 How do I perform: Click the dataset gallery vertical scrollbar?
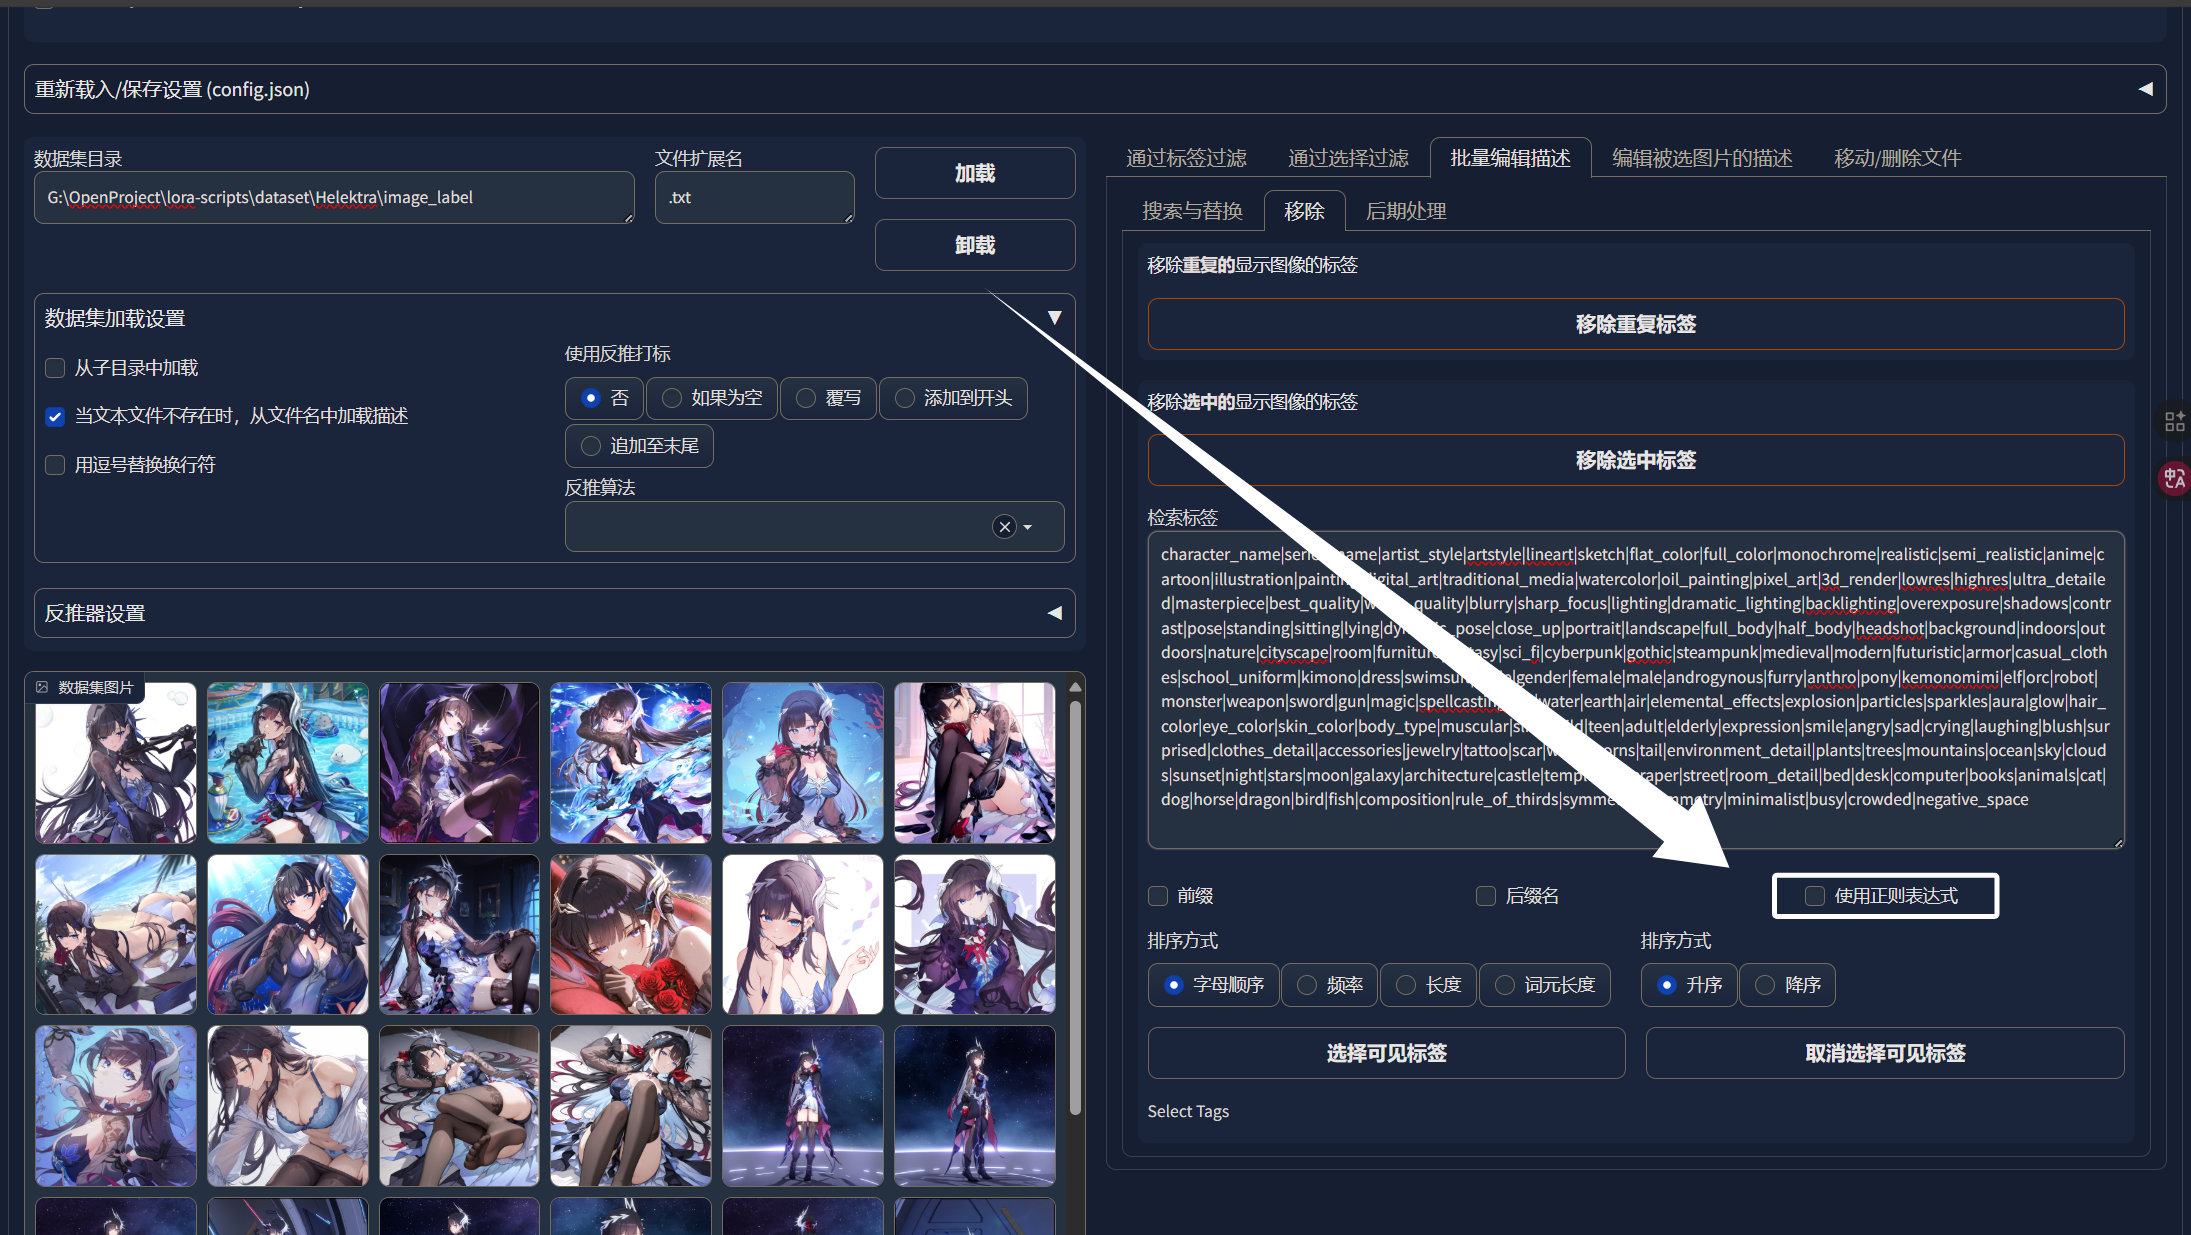pyautogui.click(x=1075, y=906)
